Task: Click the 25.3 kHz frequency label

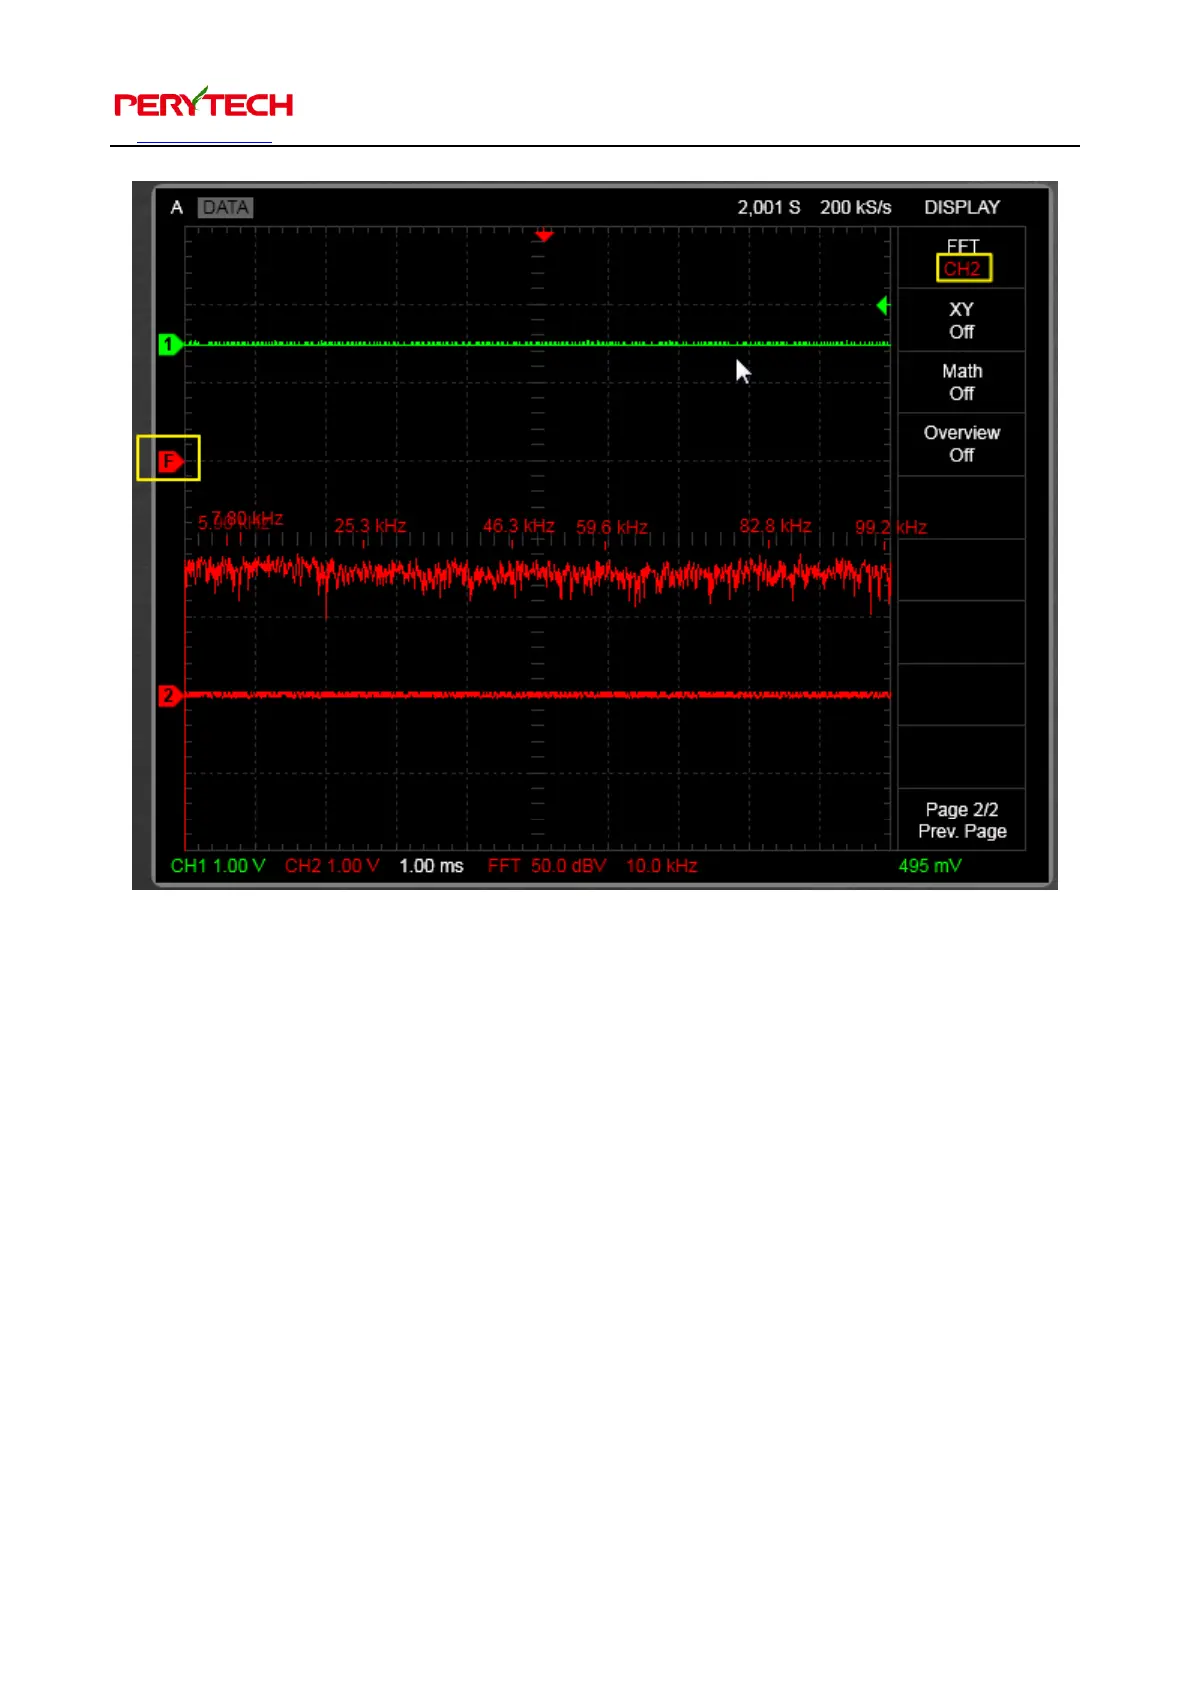Action: [x=370, y=526]
